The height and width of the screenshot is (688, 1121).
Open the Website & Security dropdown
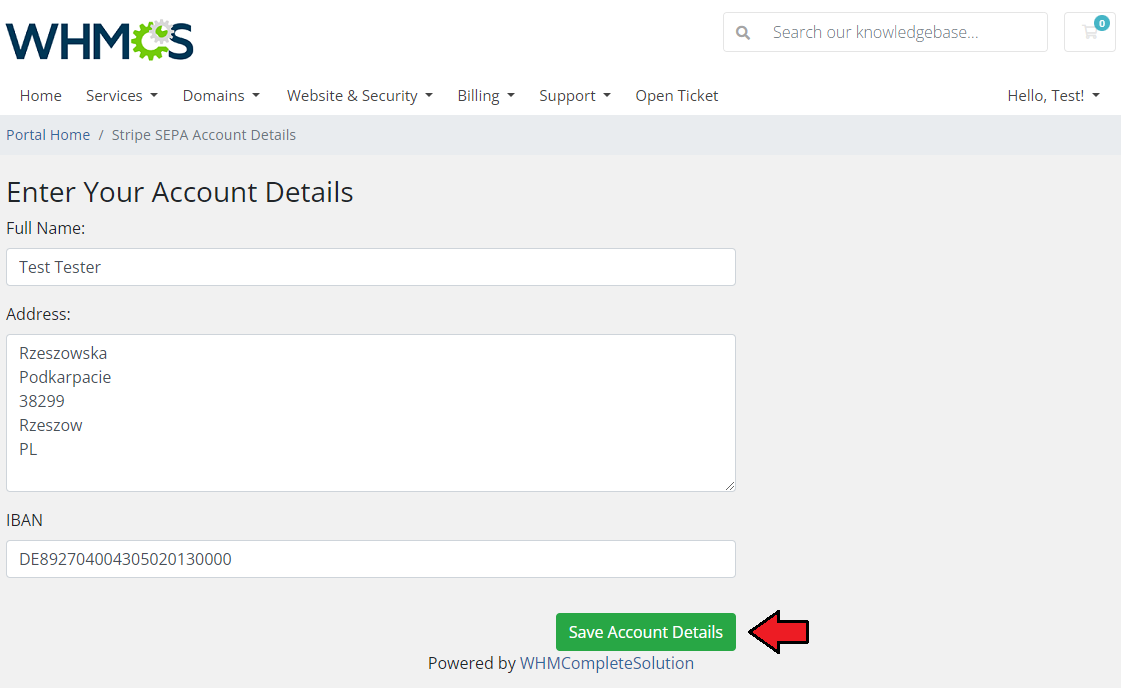point(360,96)
